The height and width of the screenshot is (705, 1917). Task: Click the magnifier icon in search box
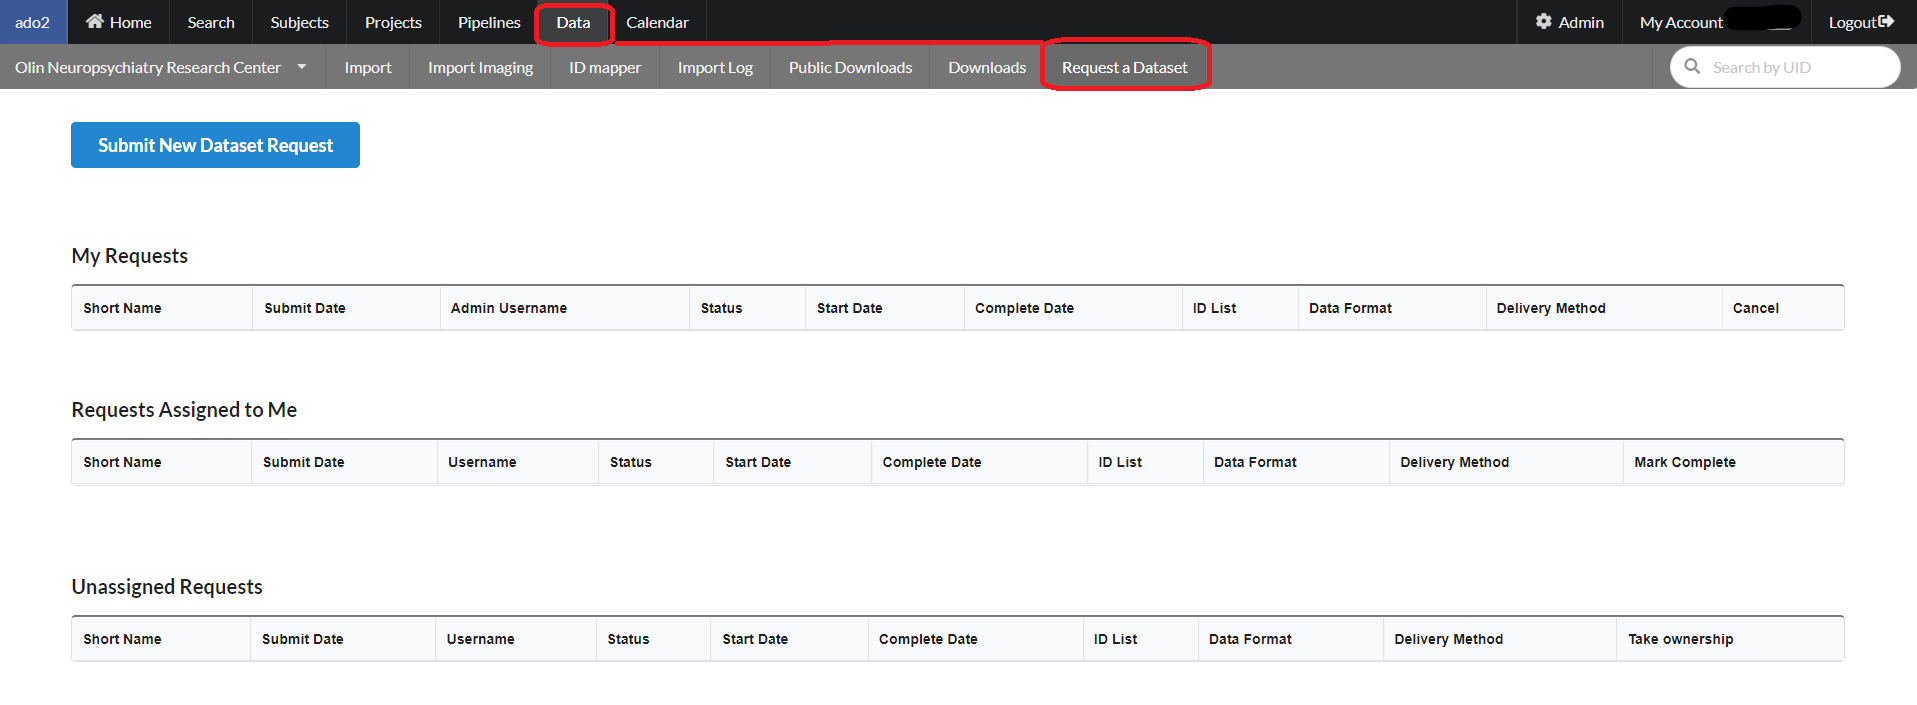[1692, 66]
